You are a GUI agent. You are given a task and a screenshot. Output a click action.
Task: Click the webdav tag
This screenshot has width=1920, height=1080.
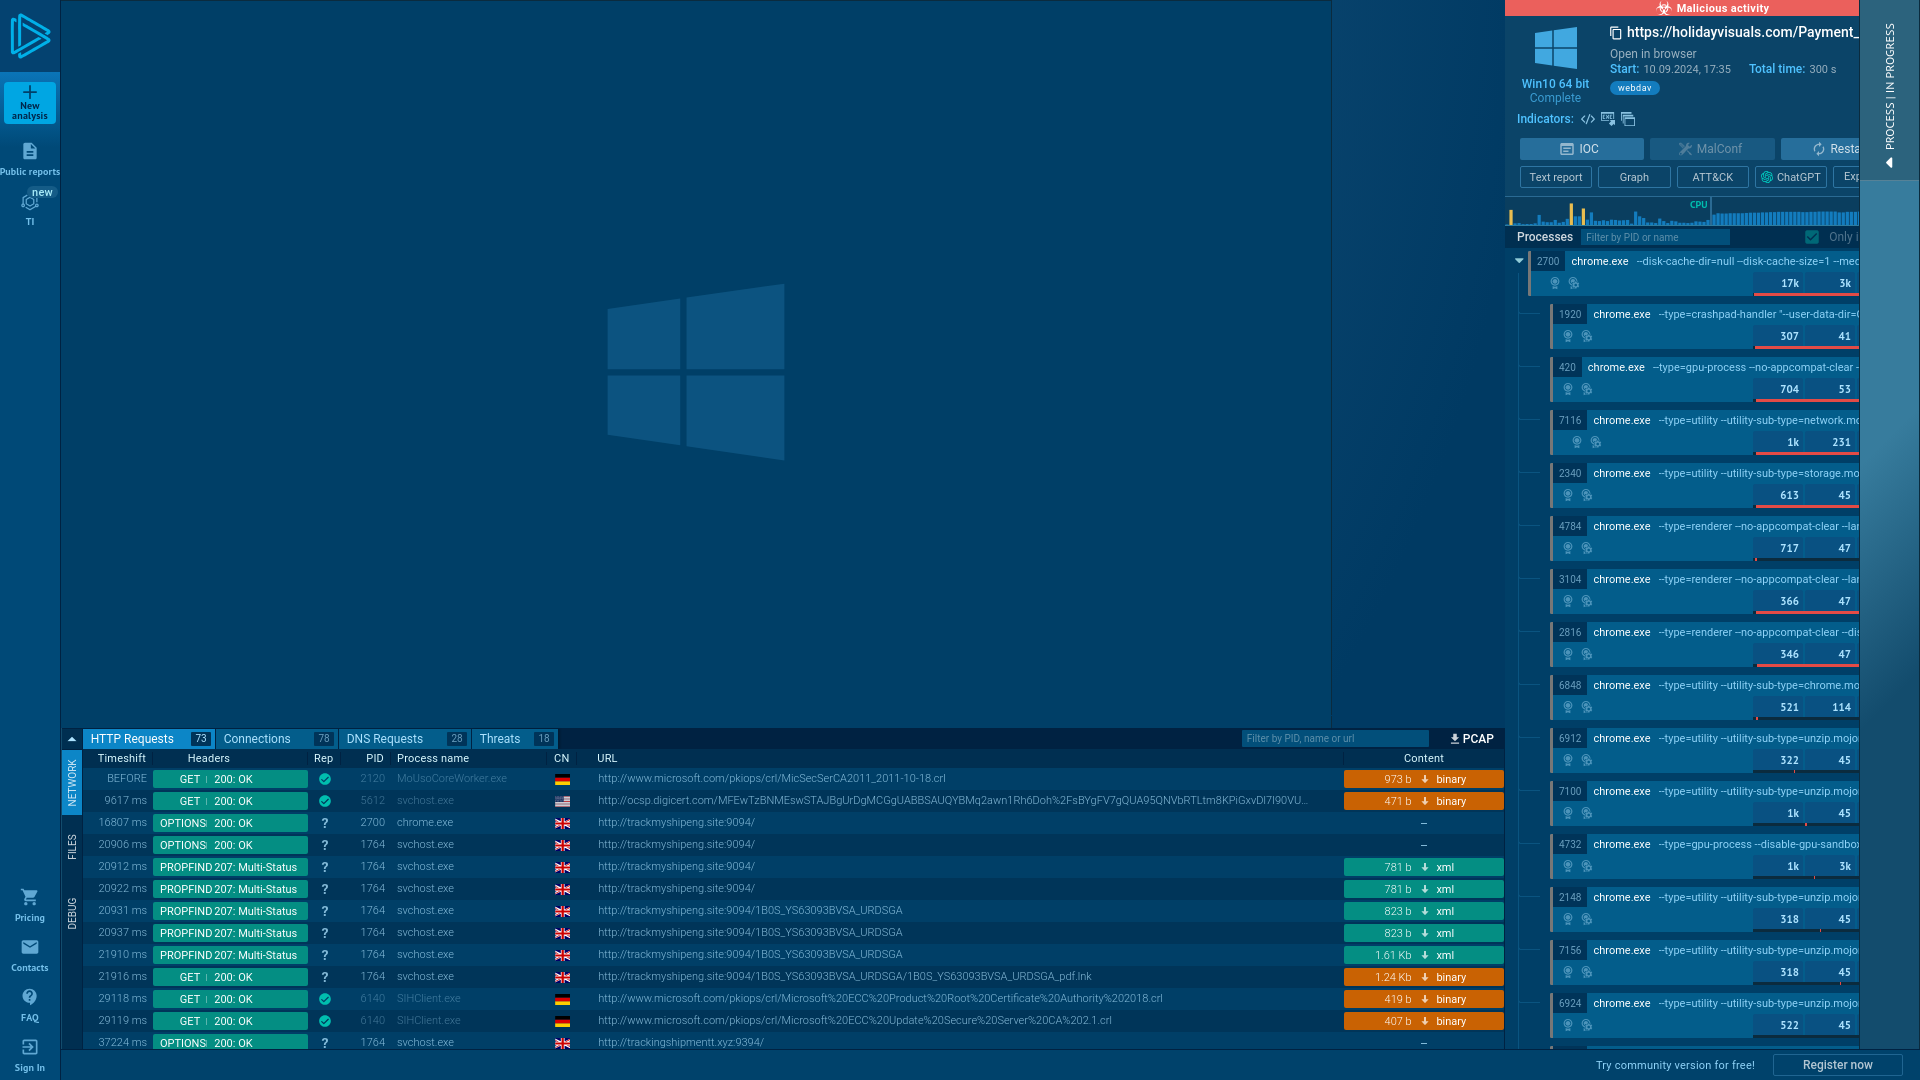1634,88
